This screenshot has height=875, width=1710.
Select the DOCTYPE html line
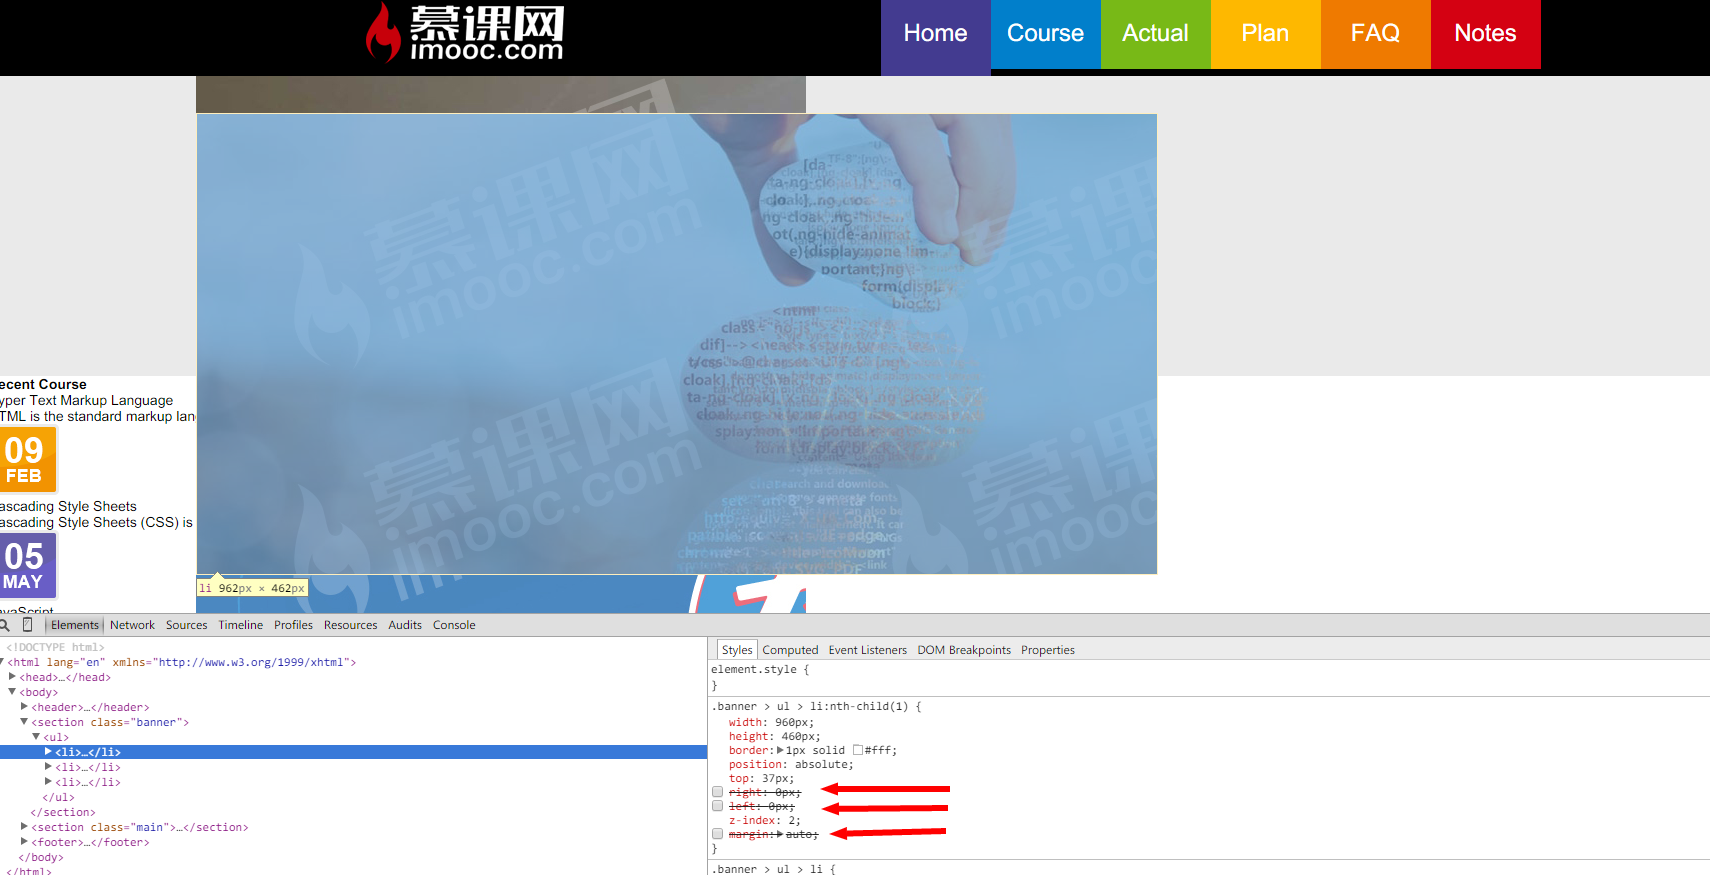click(55, 647)
